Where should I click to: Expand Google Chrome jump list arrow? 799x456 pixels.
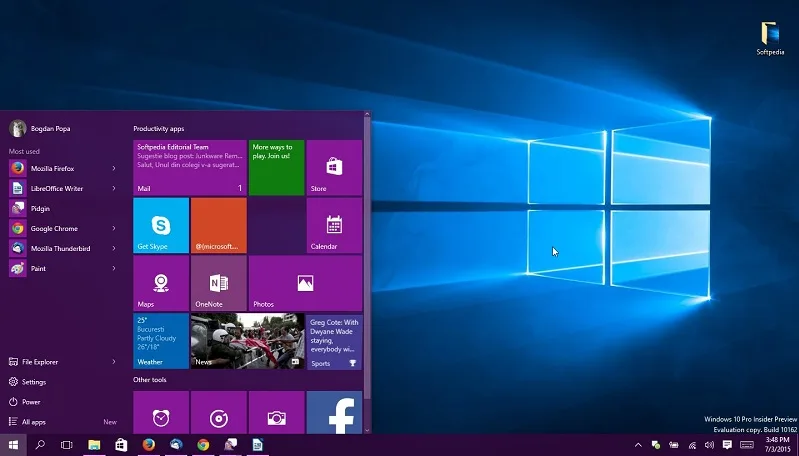(114, 228)
